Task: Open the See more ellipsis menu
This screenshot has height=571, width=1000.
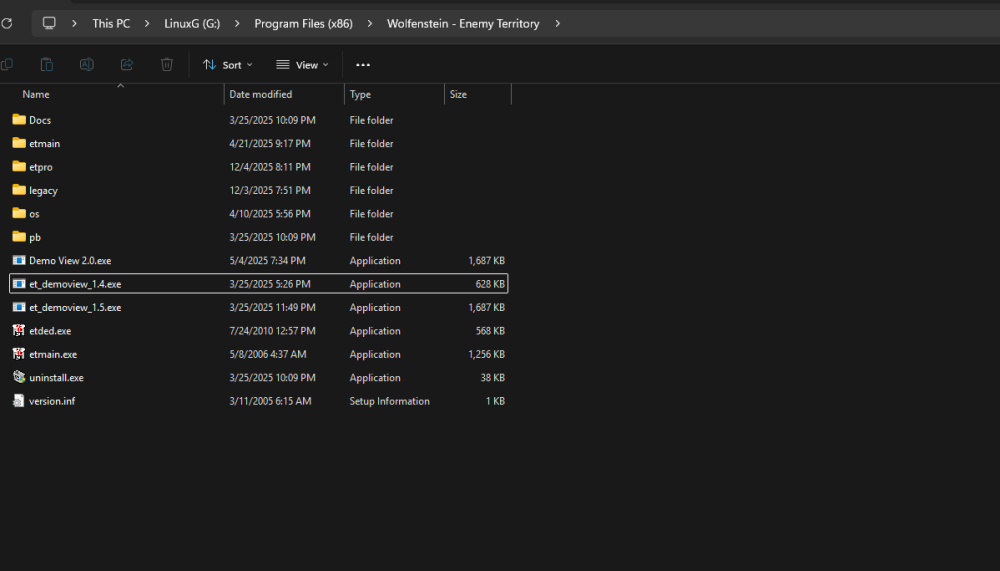Action: tap(363, 65)
